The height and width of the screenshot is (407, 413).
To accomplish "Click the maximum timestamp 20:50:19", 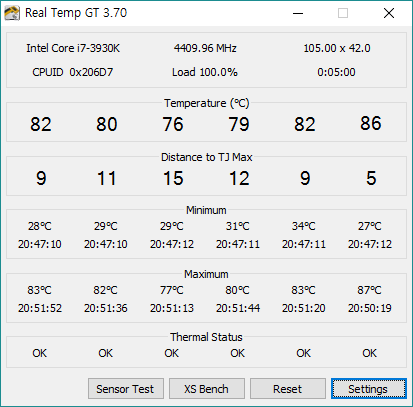I will click(370, 308).
